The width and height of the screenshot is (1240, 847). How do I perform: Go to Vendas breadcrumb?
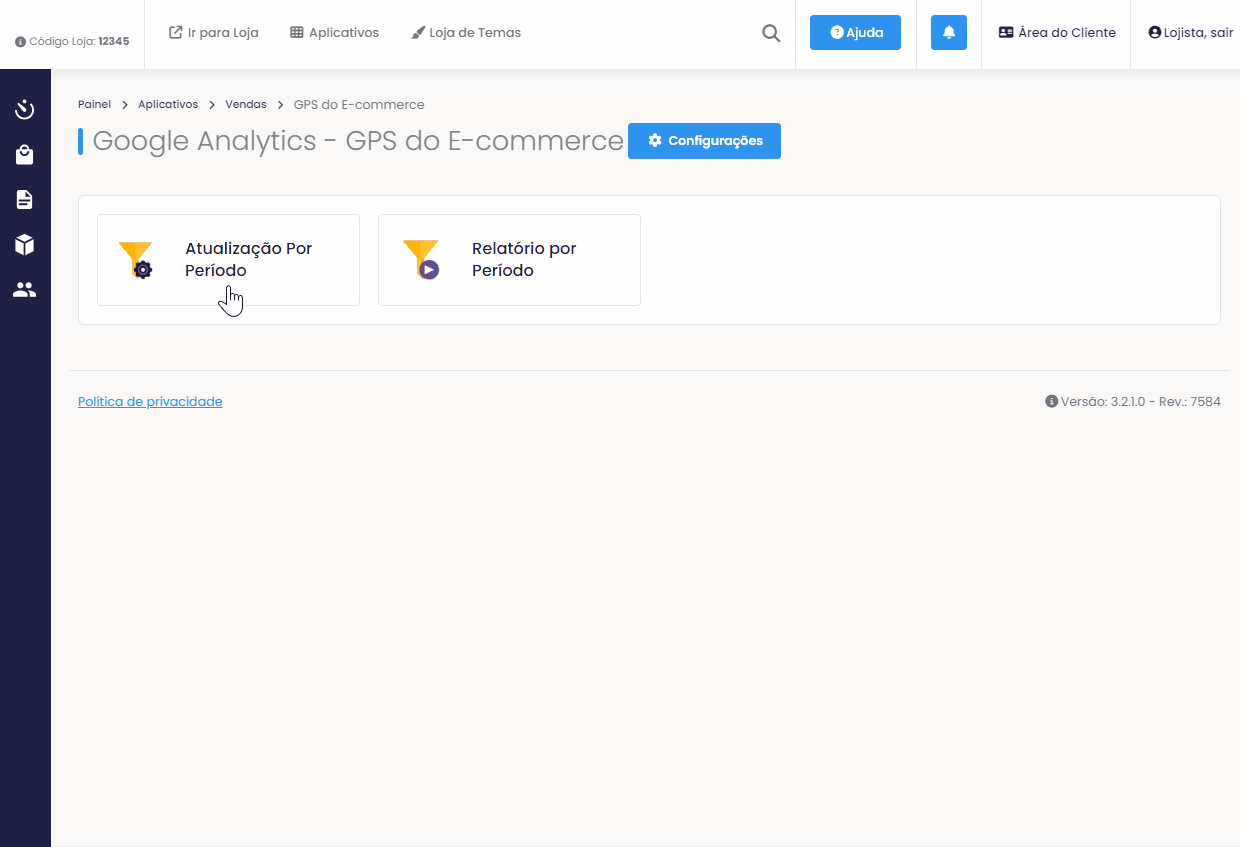click(246, 104)
